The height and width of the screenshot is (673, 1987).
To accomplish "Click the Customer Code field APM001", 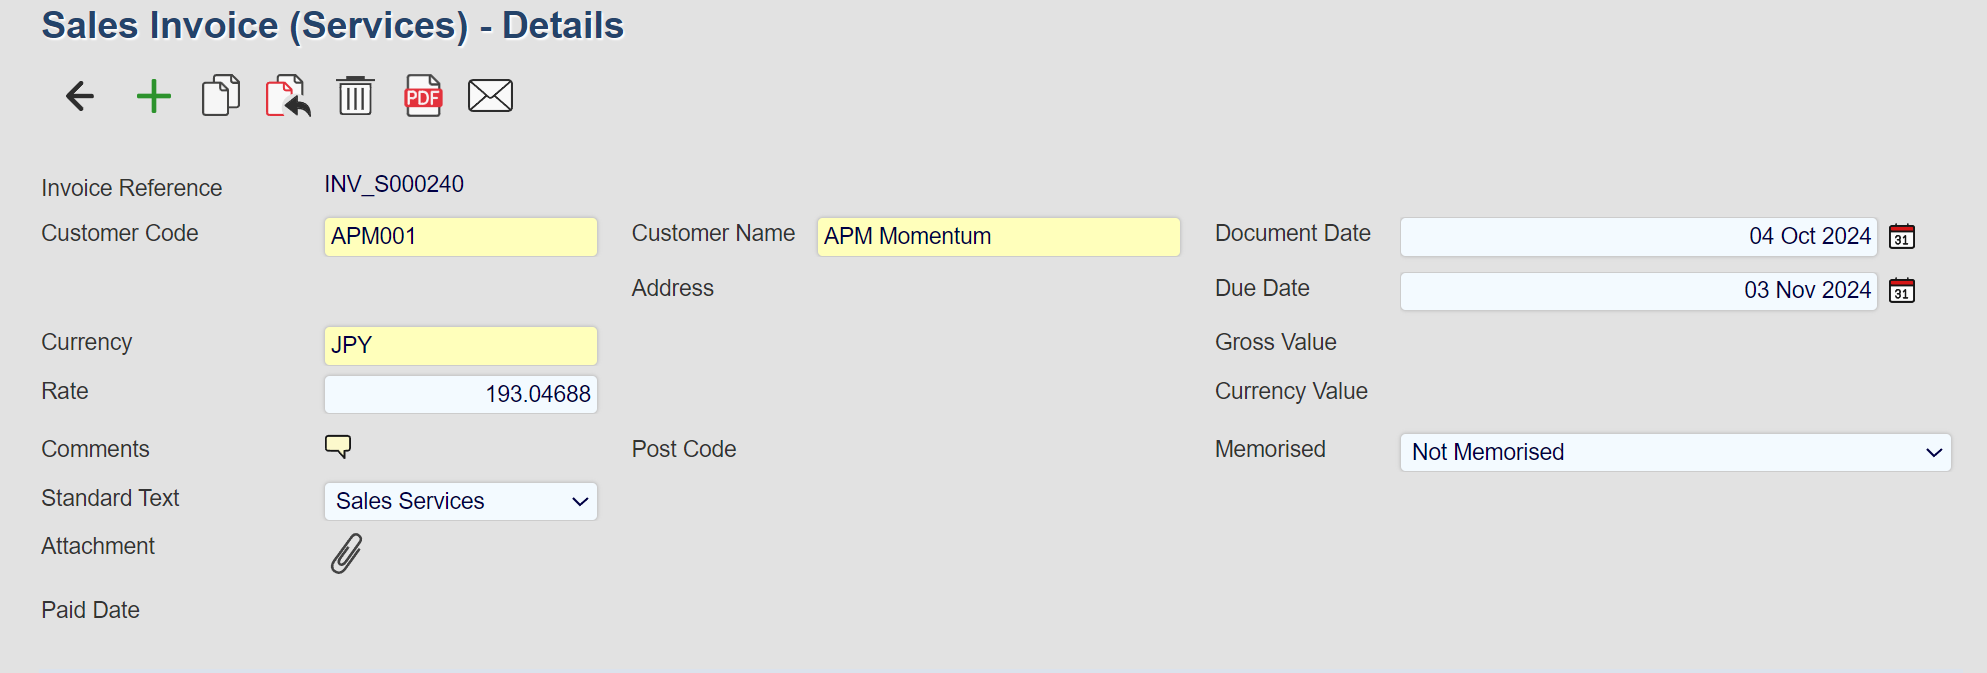I will coord(460,237).
